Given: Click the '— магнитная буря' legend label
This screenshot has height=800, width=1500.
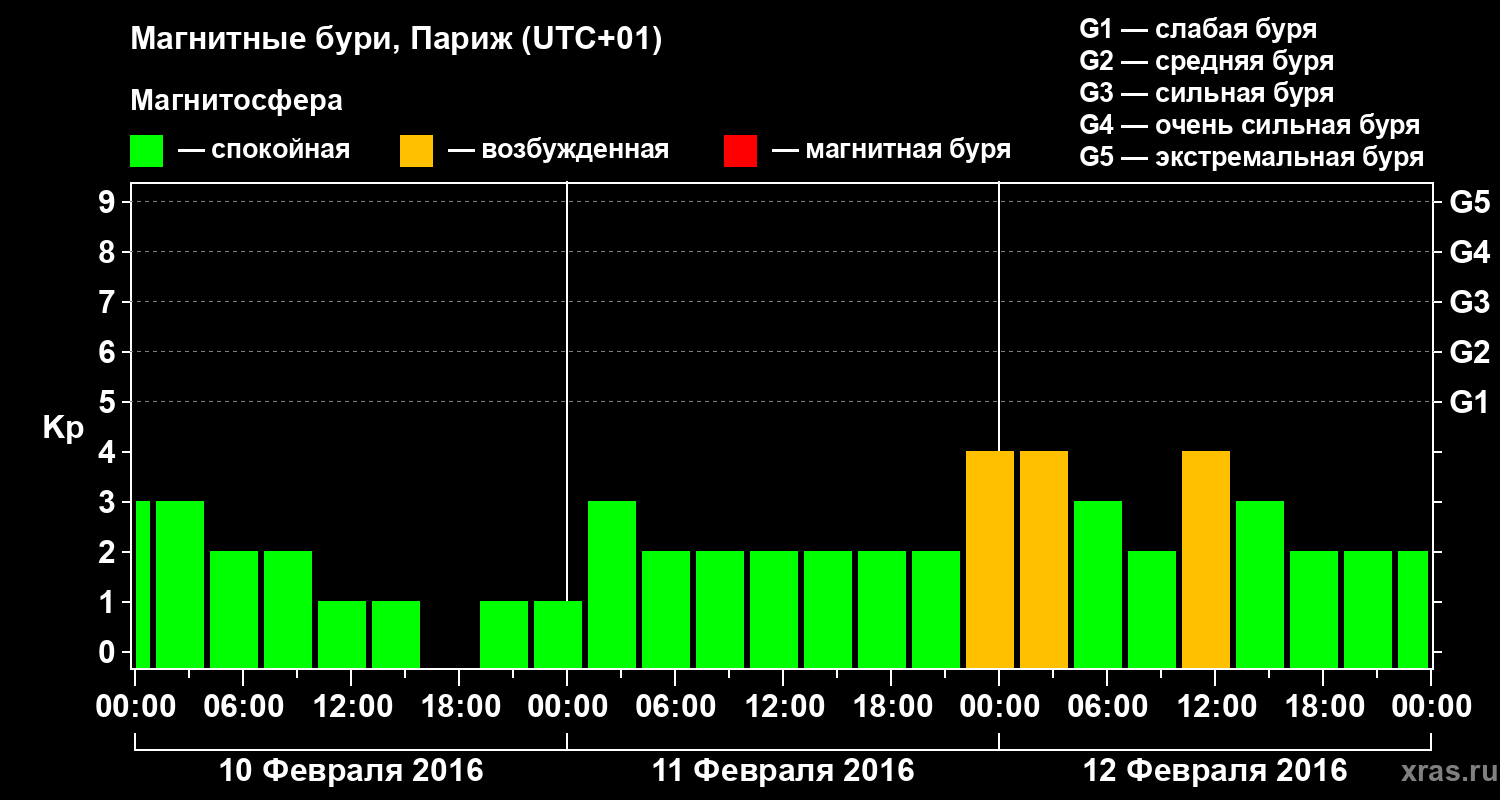Looking at the screenshot, I should (891, 151).
